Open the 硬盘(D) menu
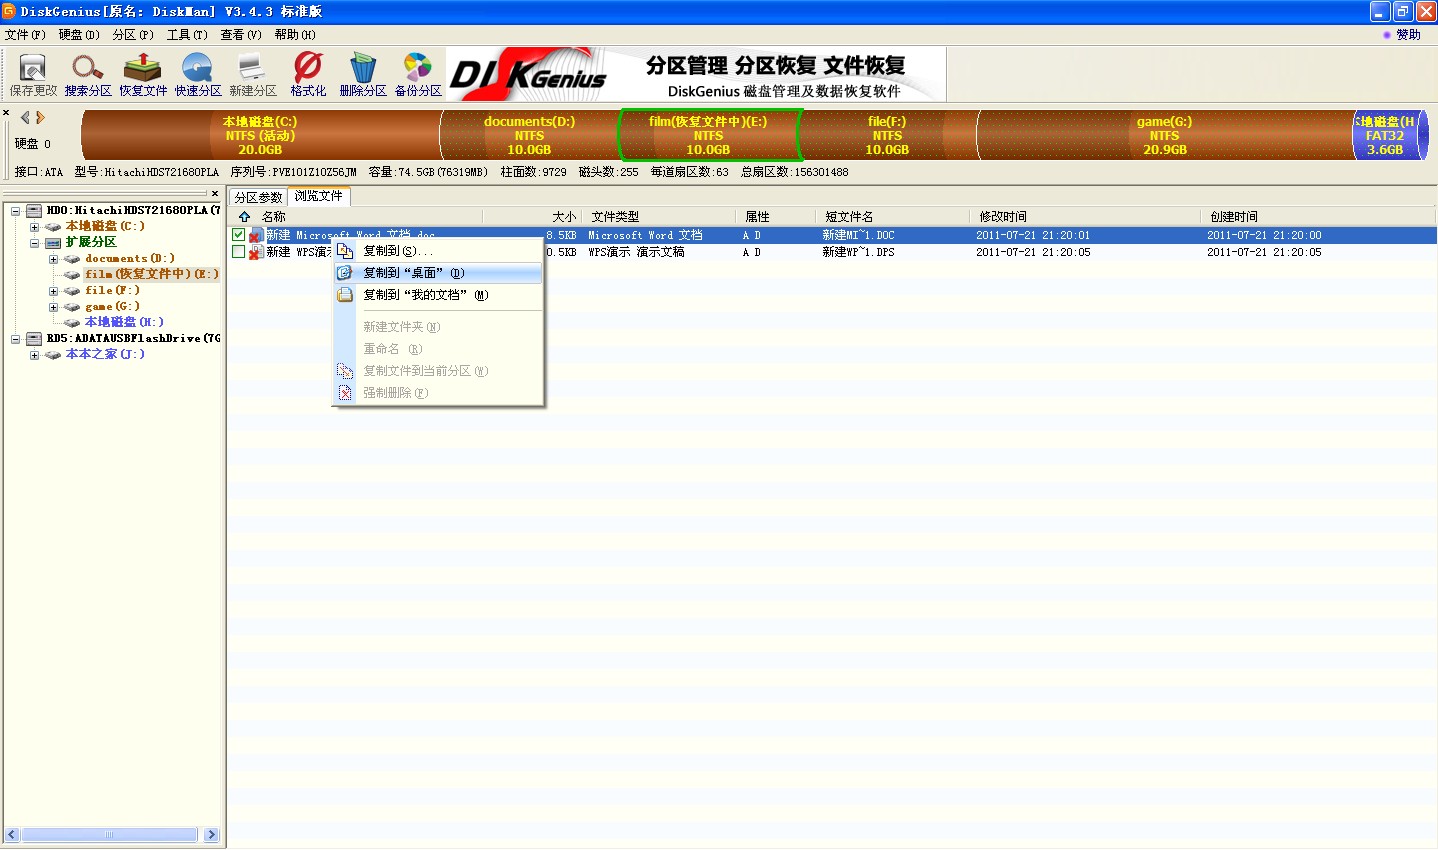 click(x=79, y=35)
